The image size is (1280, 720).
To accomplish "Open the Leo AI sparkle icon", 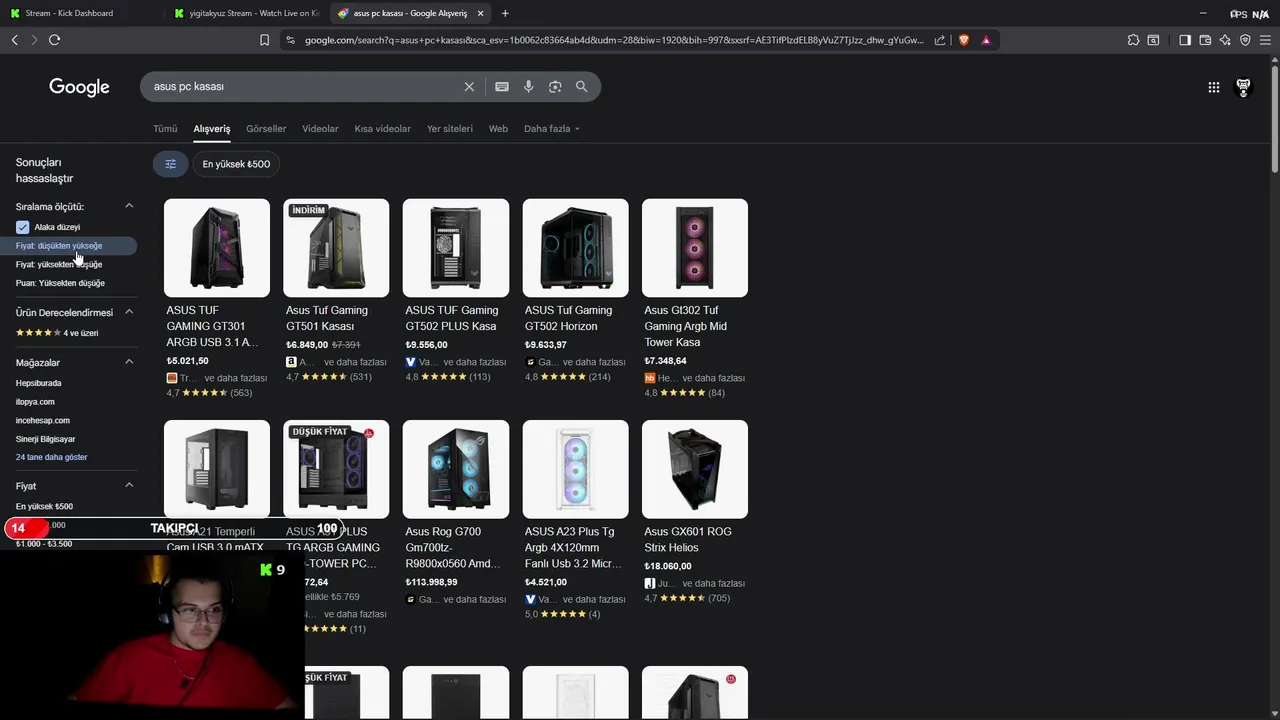I will click(x=1225, y=40).
